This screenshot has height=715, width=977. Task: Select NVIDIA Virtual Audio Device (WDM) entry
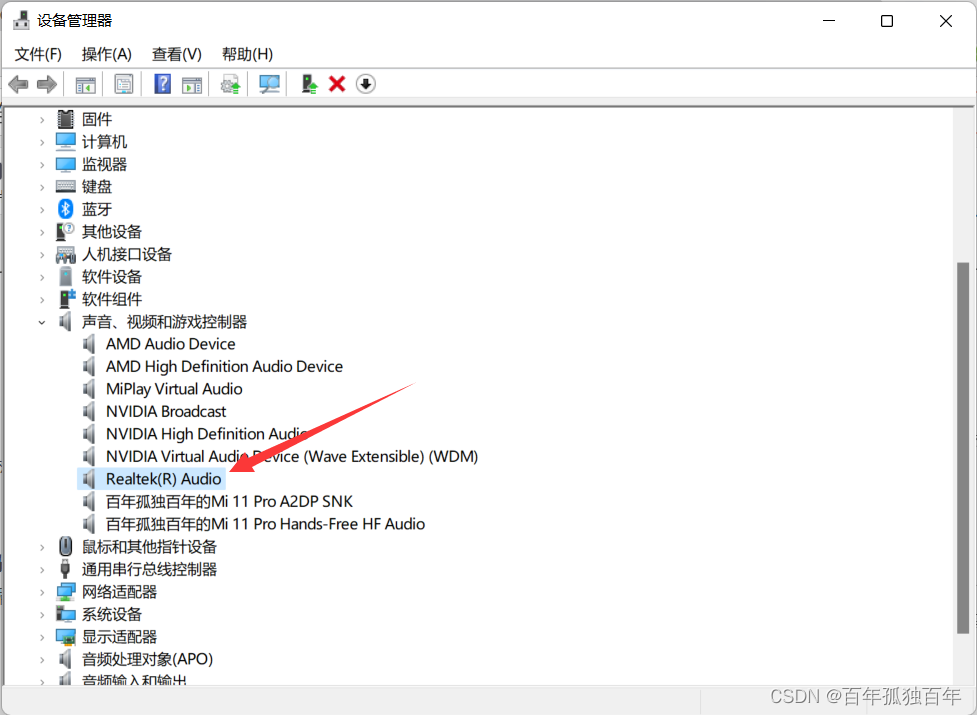click(x=292, y=457)
